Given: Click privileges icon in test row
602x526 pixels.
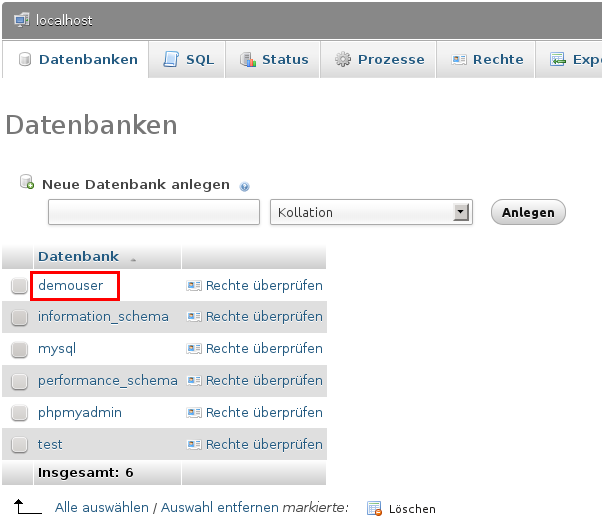Looking at the screenshot, I should [194, 444].
